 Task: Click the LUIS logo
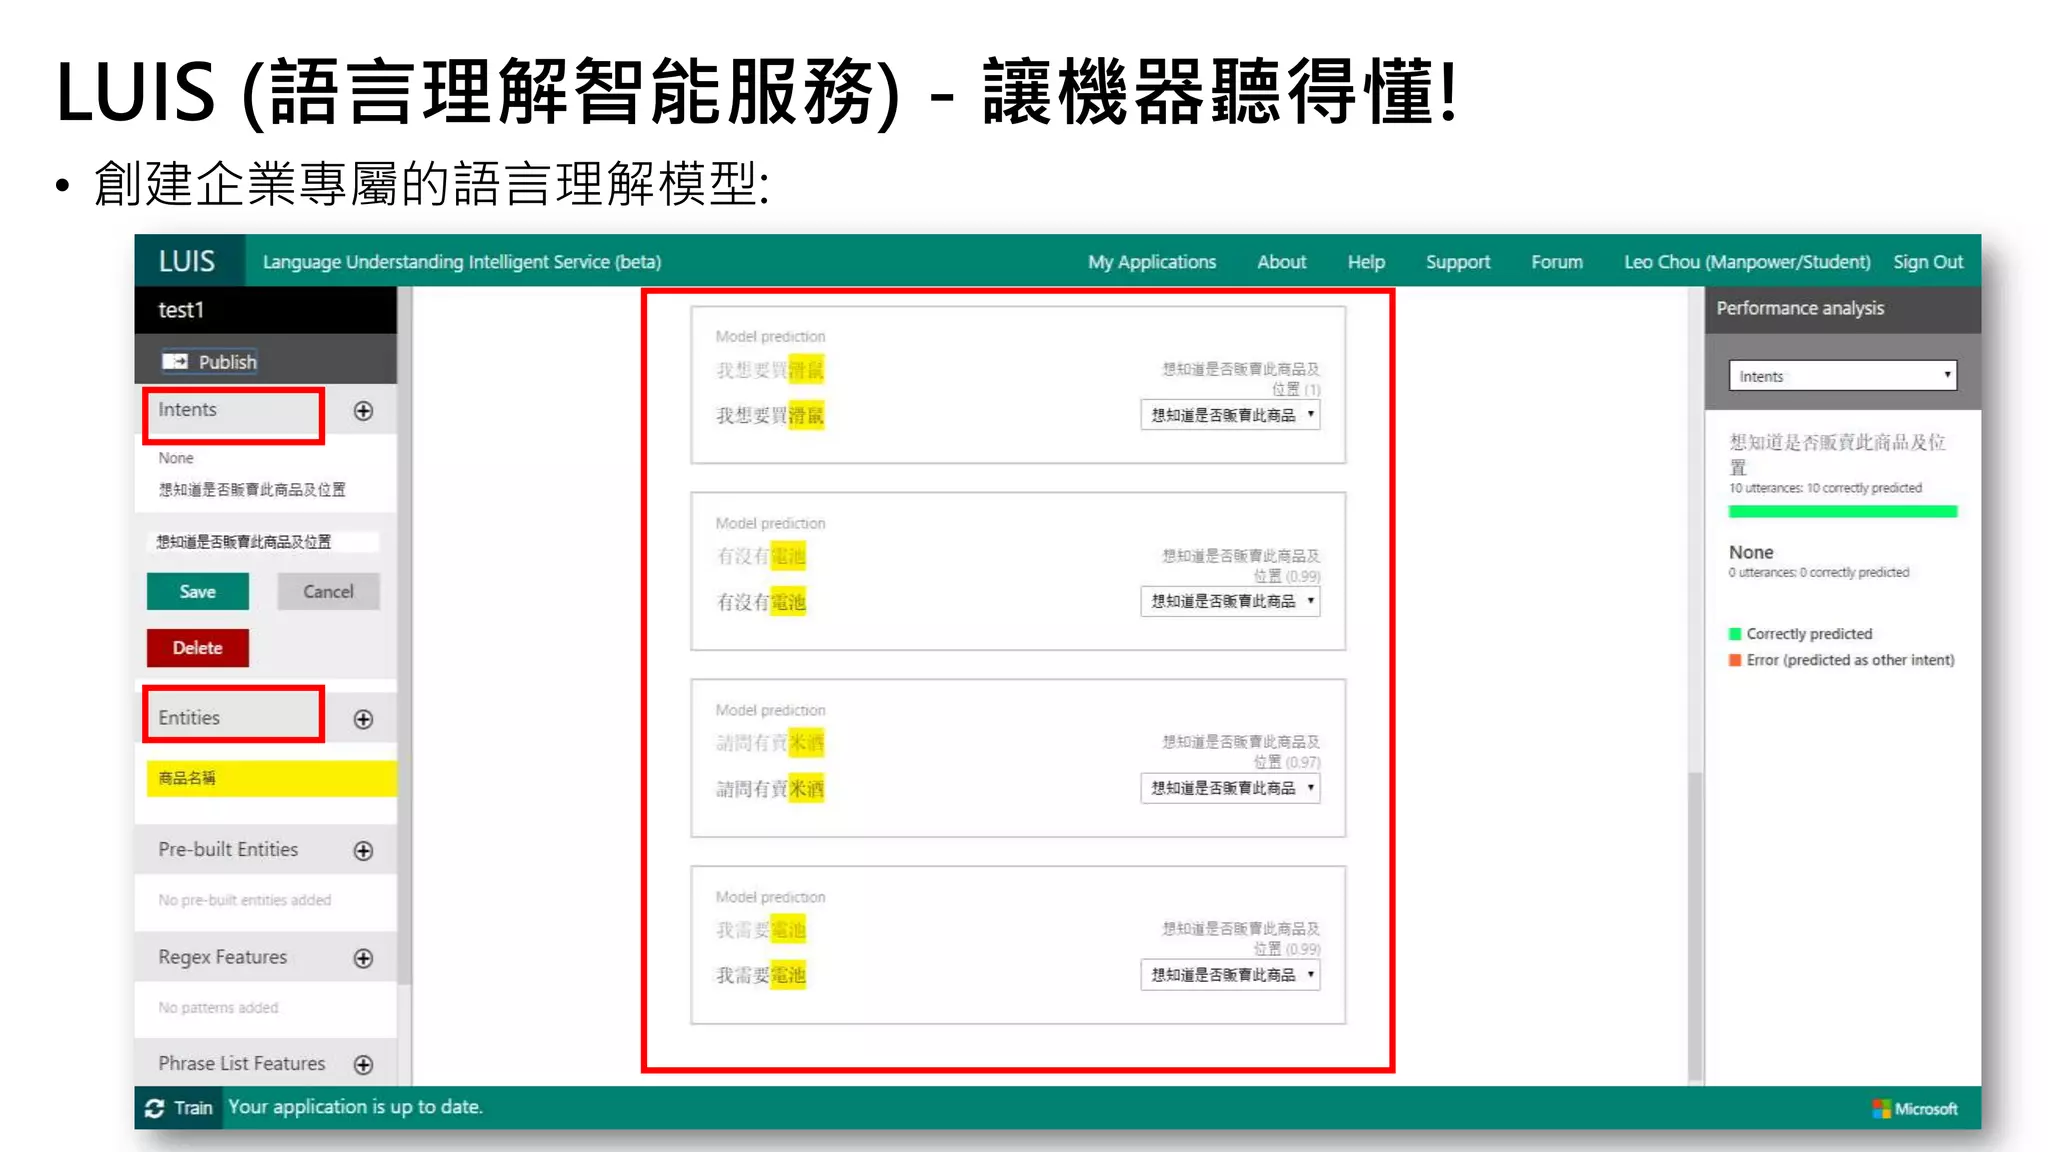pos(187,261)
